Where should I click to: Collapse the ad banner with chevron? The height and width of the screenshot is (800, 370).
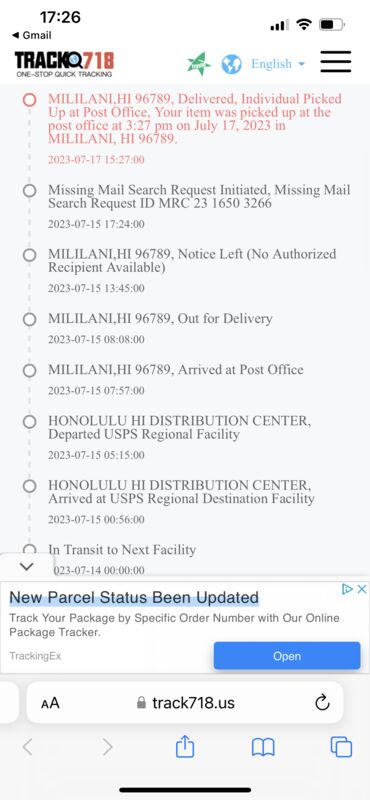tap(27, 566)
